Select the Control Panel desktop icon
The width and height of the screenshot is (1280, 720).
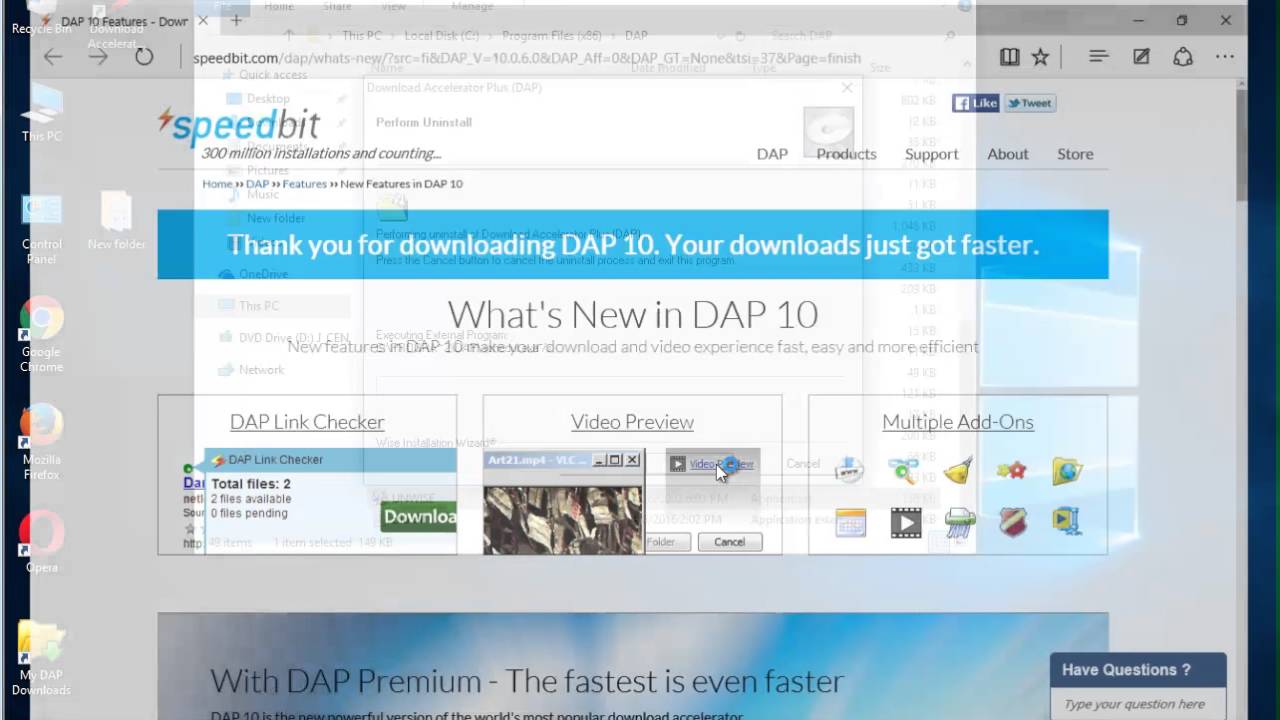(x=41, y=229)
